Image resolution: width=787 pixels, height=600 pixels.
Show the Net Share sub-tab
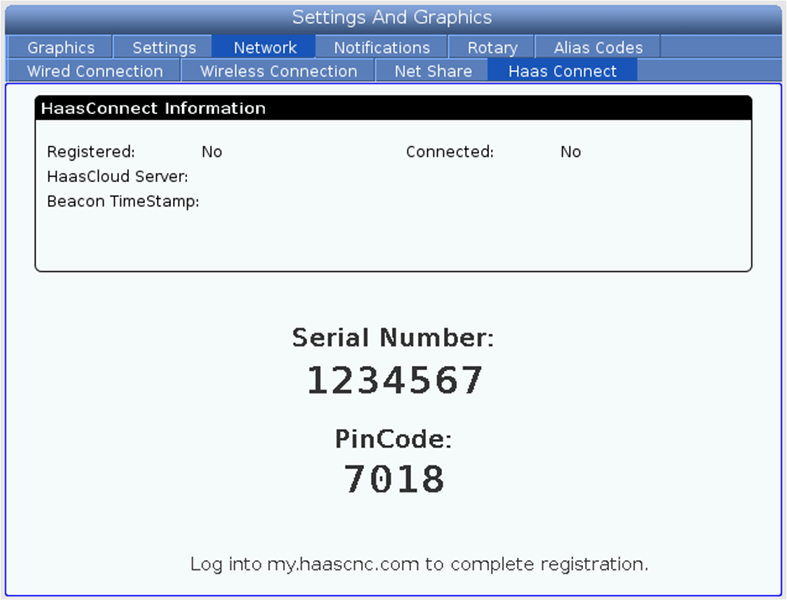pyautogui.click(x=432, y=71)
